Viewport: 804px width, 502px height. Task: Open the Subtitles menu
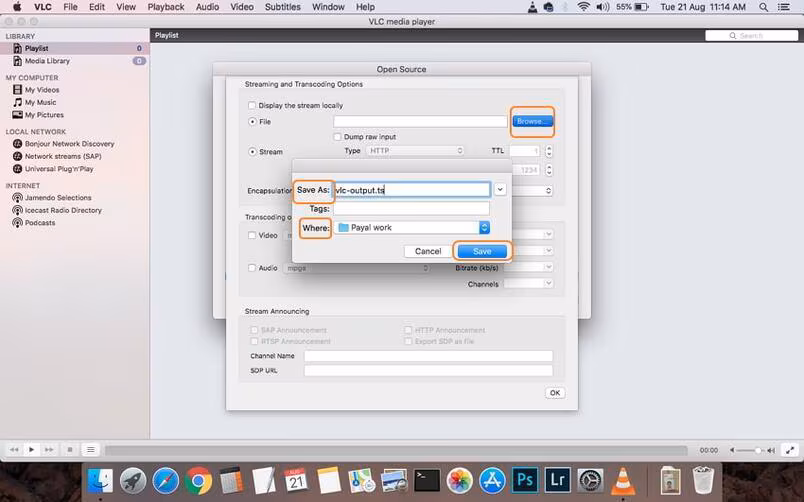pyautogui.click(x=283, y=7)
